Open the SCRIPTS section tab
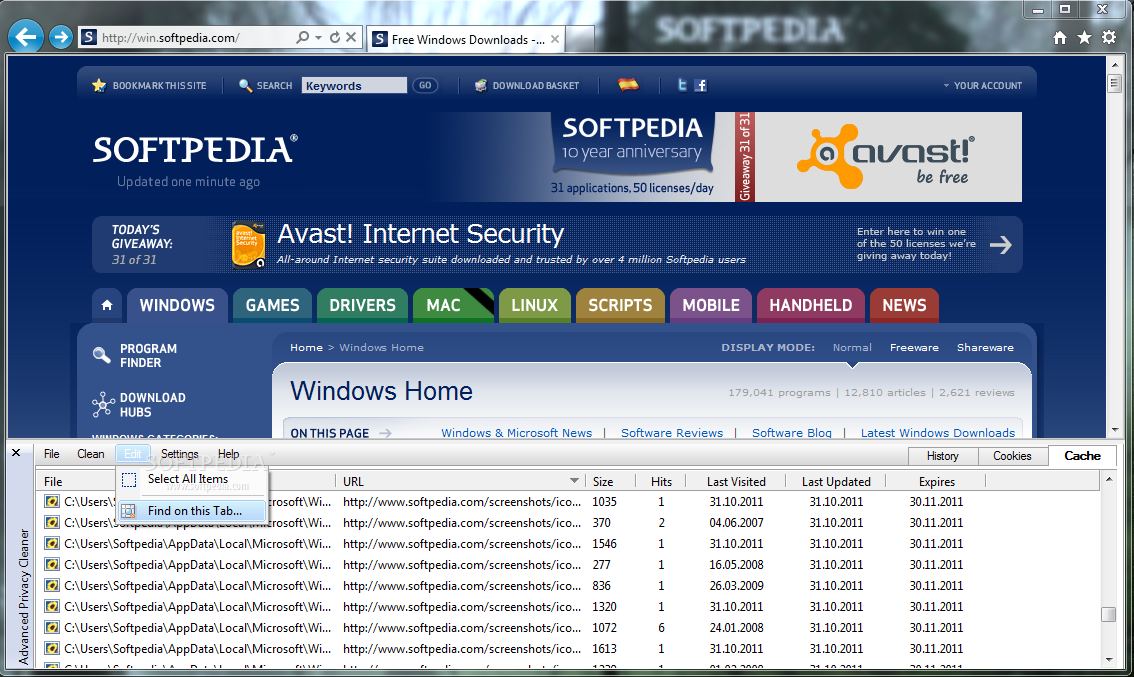Screen dimensions: 1134x677 point(620,305)
